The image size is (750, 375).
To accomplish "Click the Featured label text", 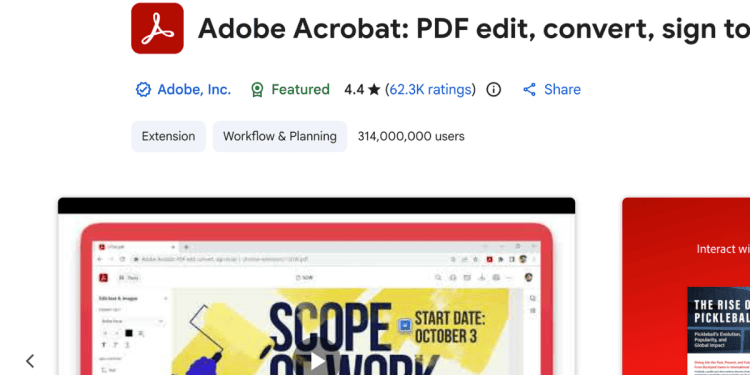I will click(300, 89).
